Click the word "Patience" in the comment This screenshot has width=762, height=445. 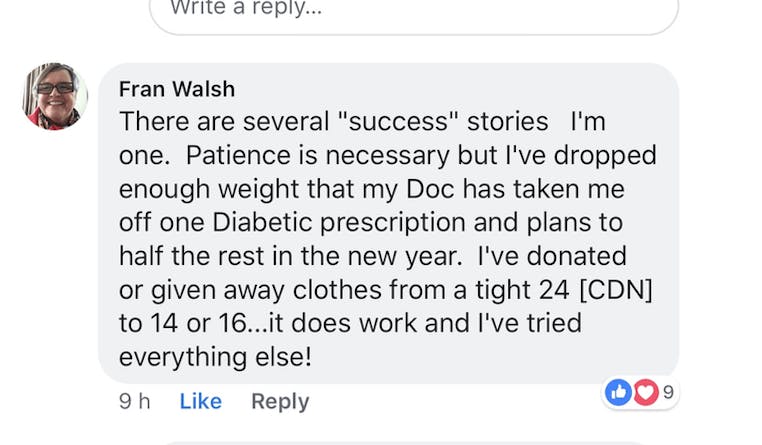tap(235, 156)
